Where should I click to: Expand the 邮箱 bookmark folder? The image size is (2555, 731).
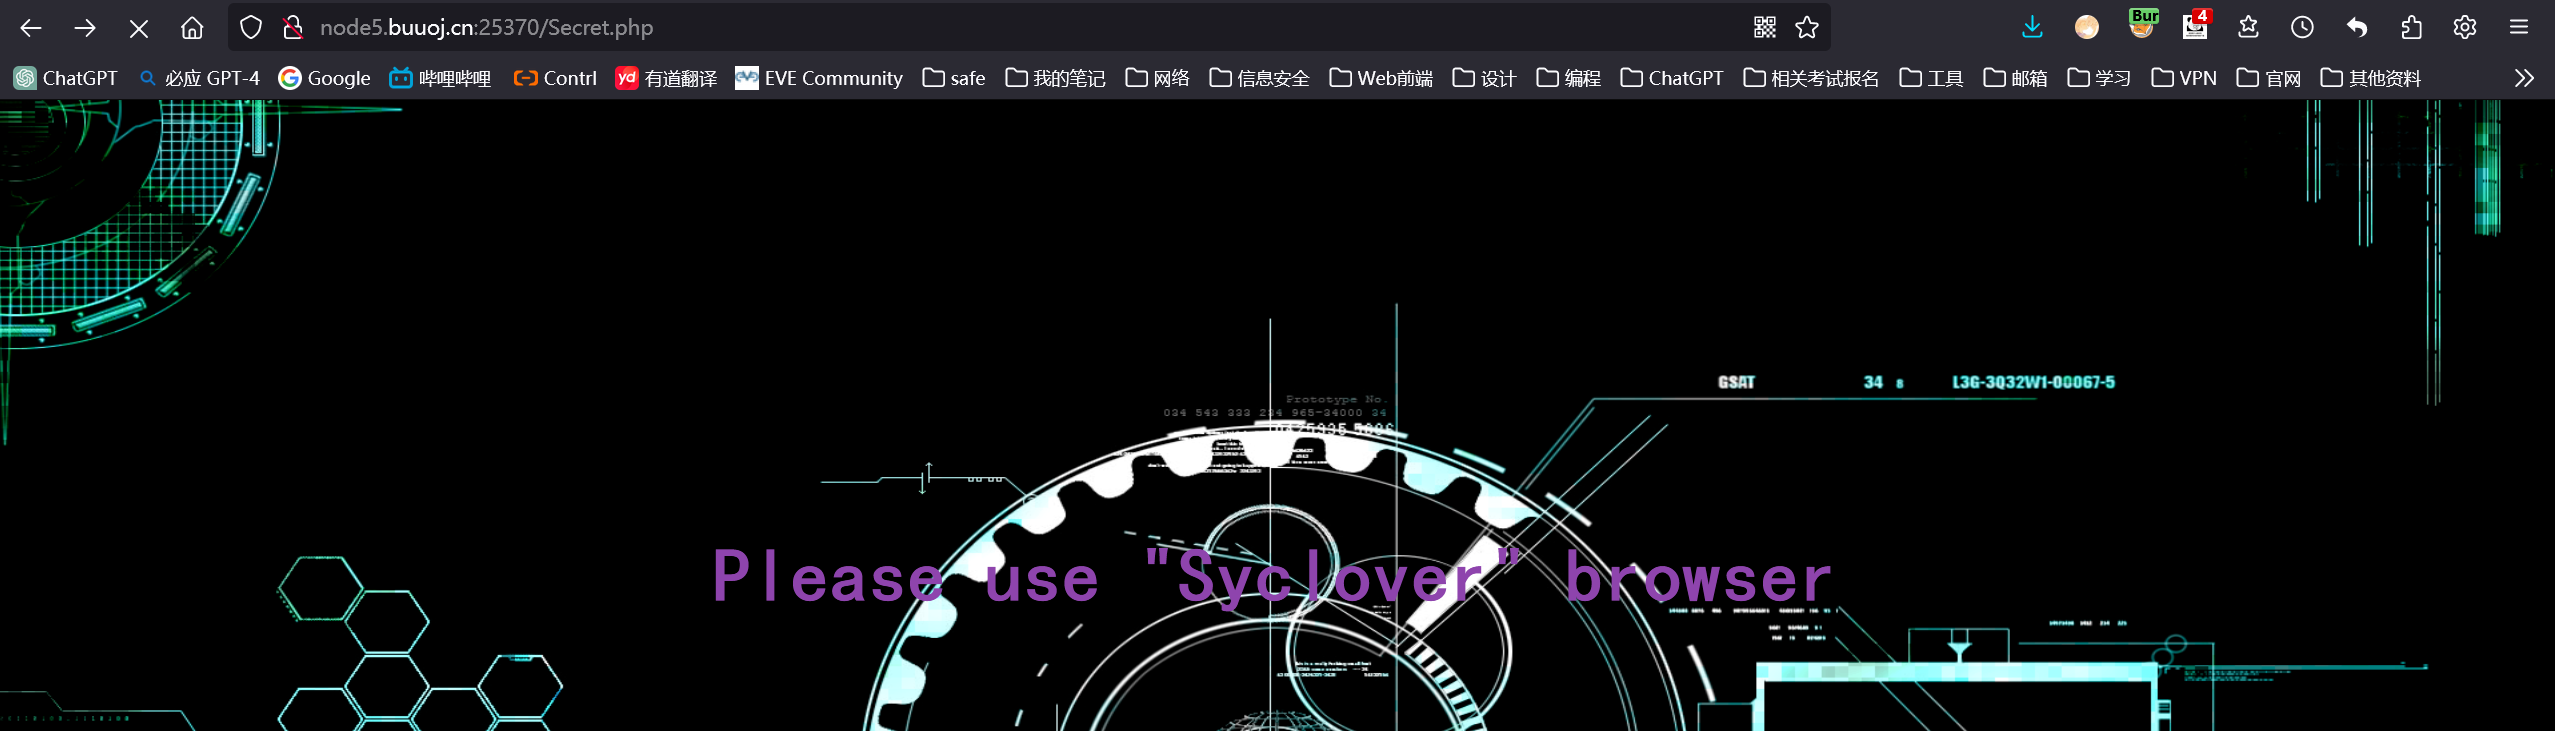click(2015, 78)
